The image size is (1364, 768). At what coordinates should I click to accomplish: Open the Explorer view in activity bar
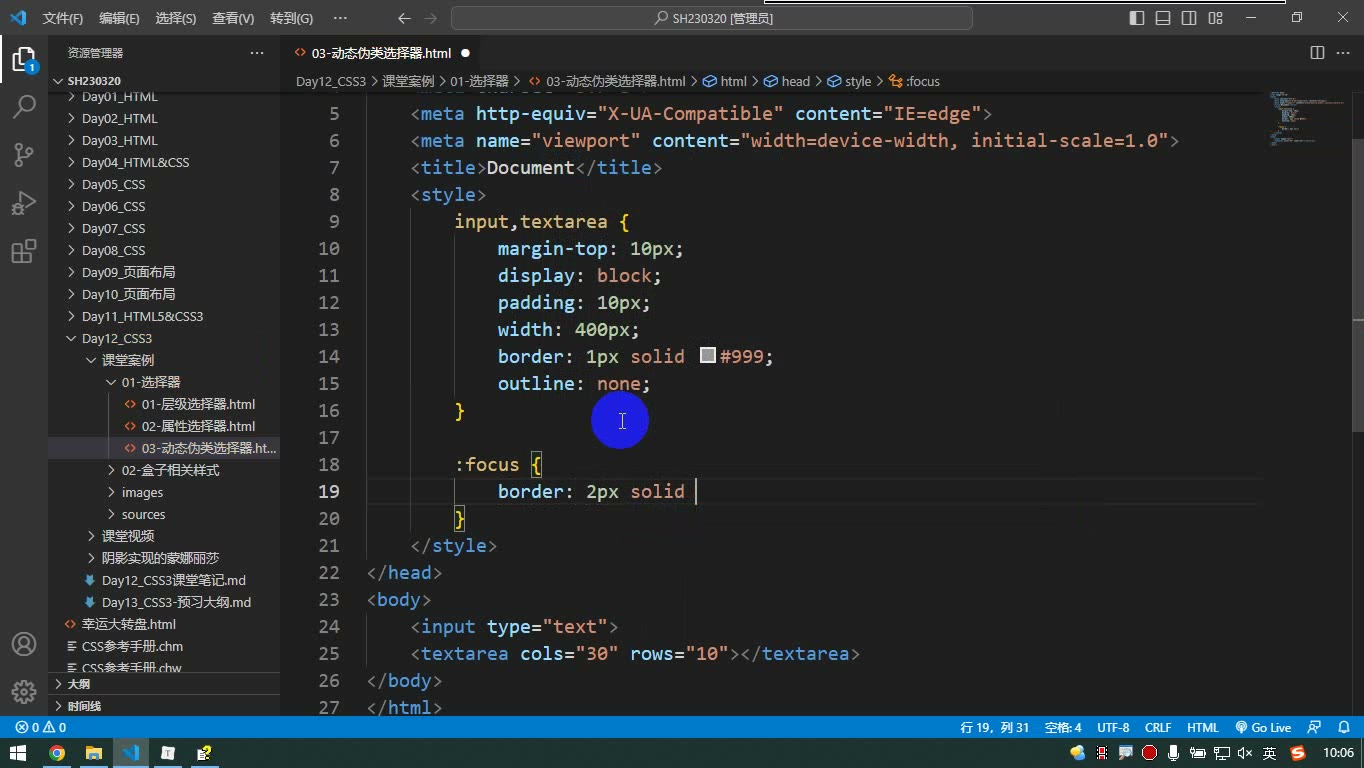click(x=24, y=59)
